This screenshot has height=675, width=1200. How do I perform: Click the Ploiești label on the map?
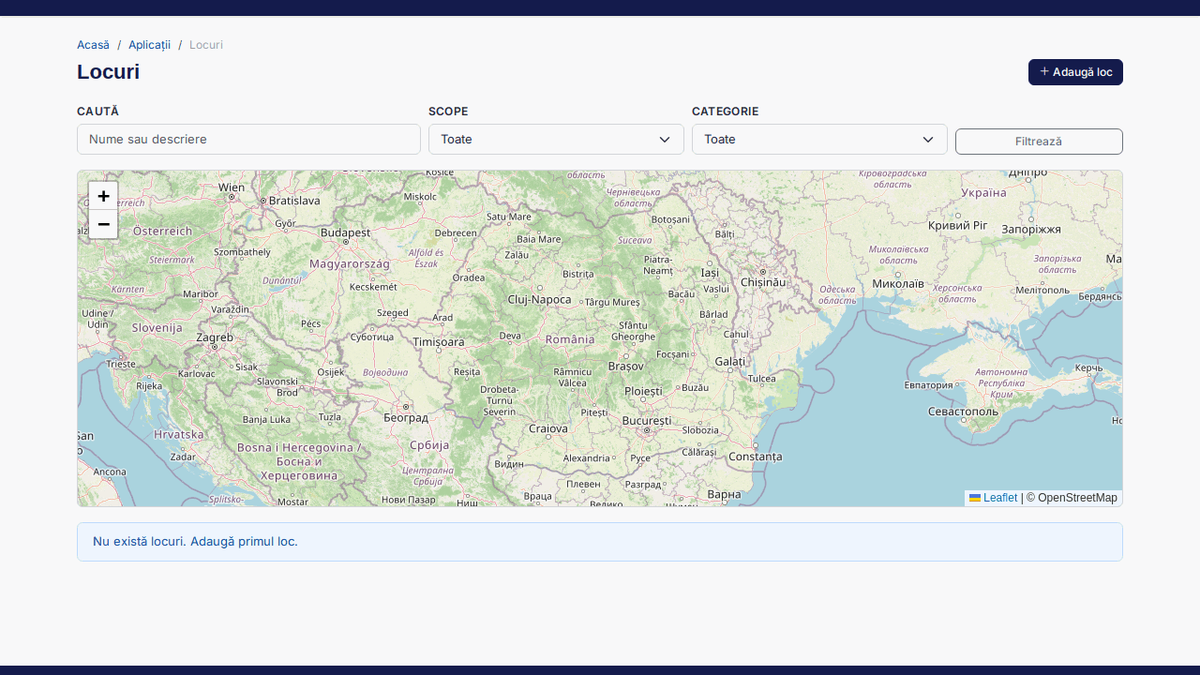643,391
